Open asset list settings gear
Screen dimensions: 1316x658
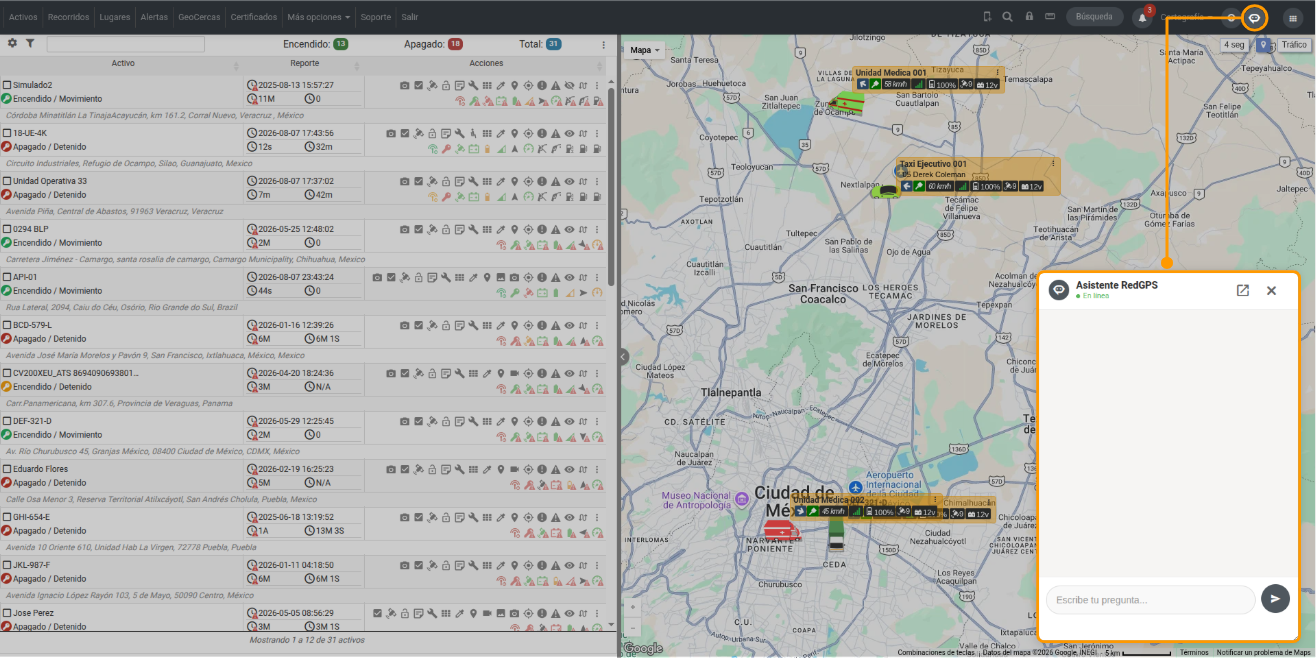(x=13, y=44)
